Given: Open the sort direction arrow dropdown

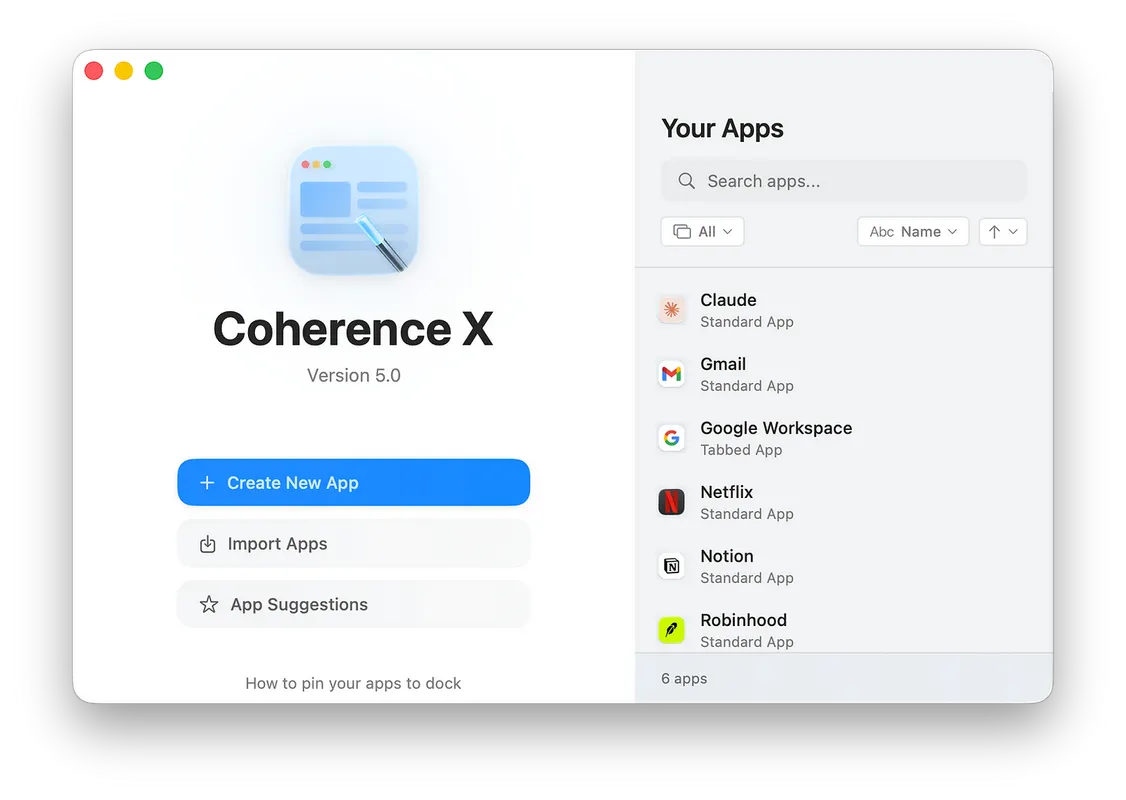Looking at the screenshot, I should tap(1002, 231).
